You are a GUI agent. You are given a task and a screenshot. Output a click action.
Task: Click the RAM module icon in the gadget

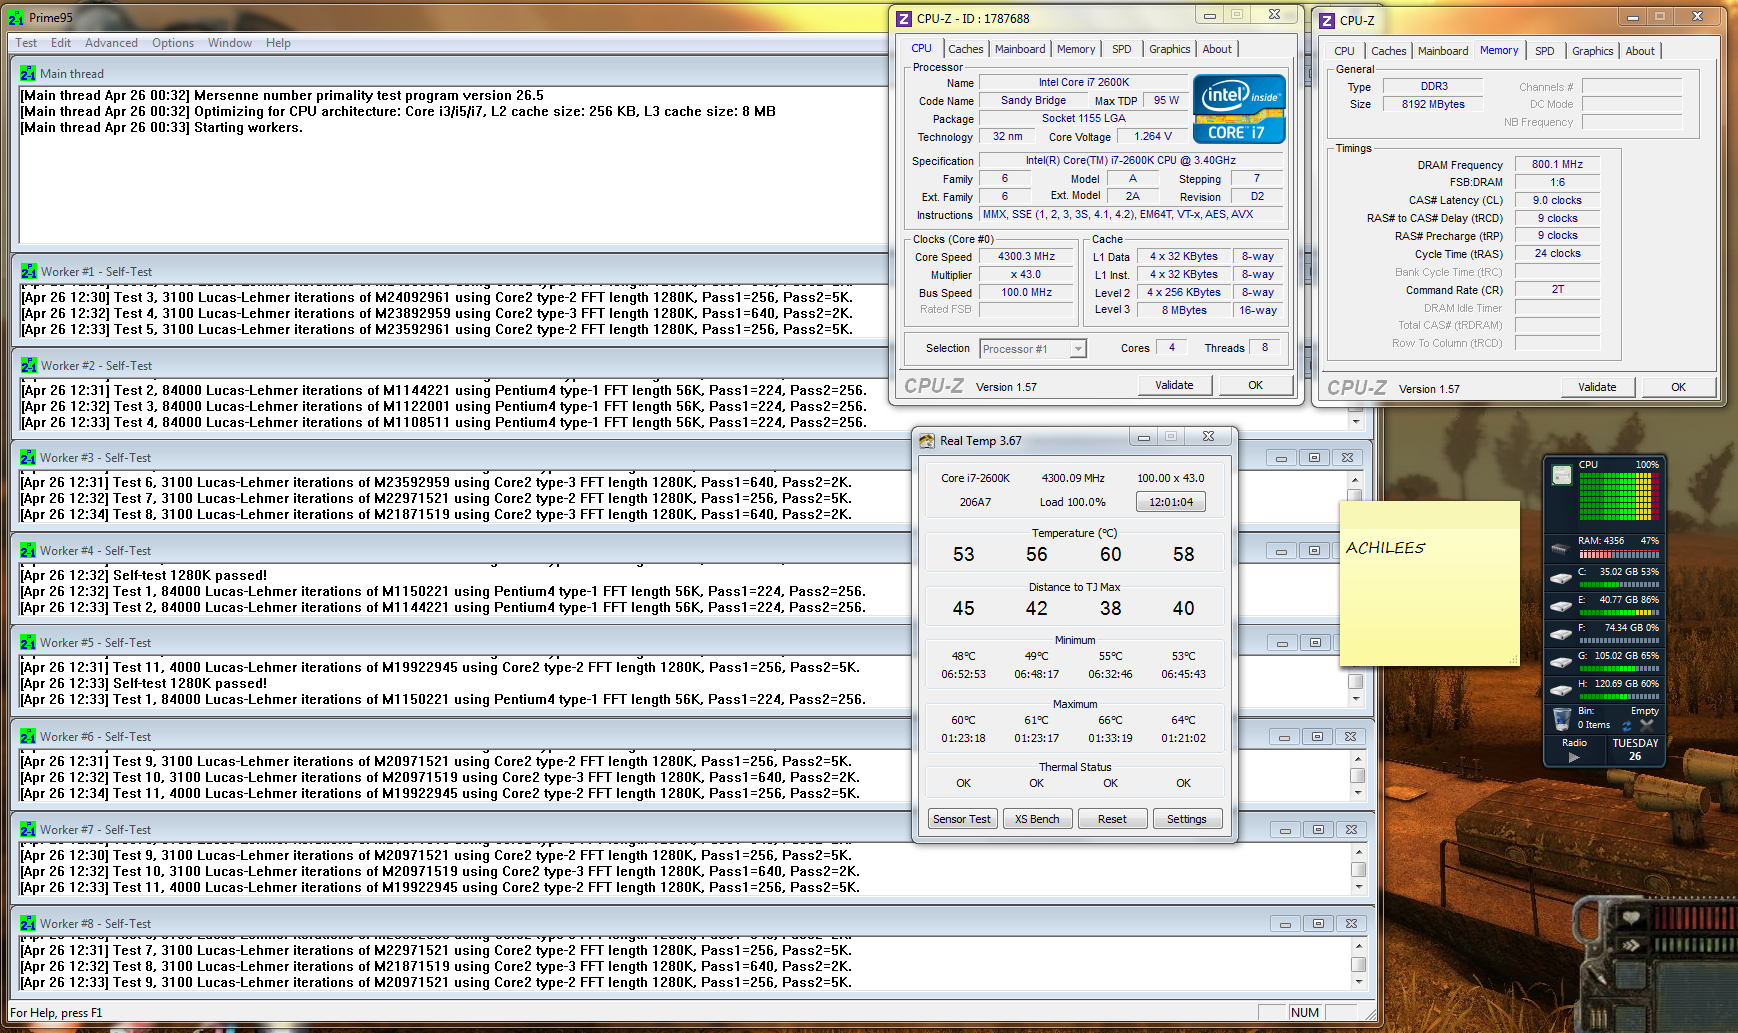coord(1560,547)
